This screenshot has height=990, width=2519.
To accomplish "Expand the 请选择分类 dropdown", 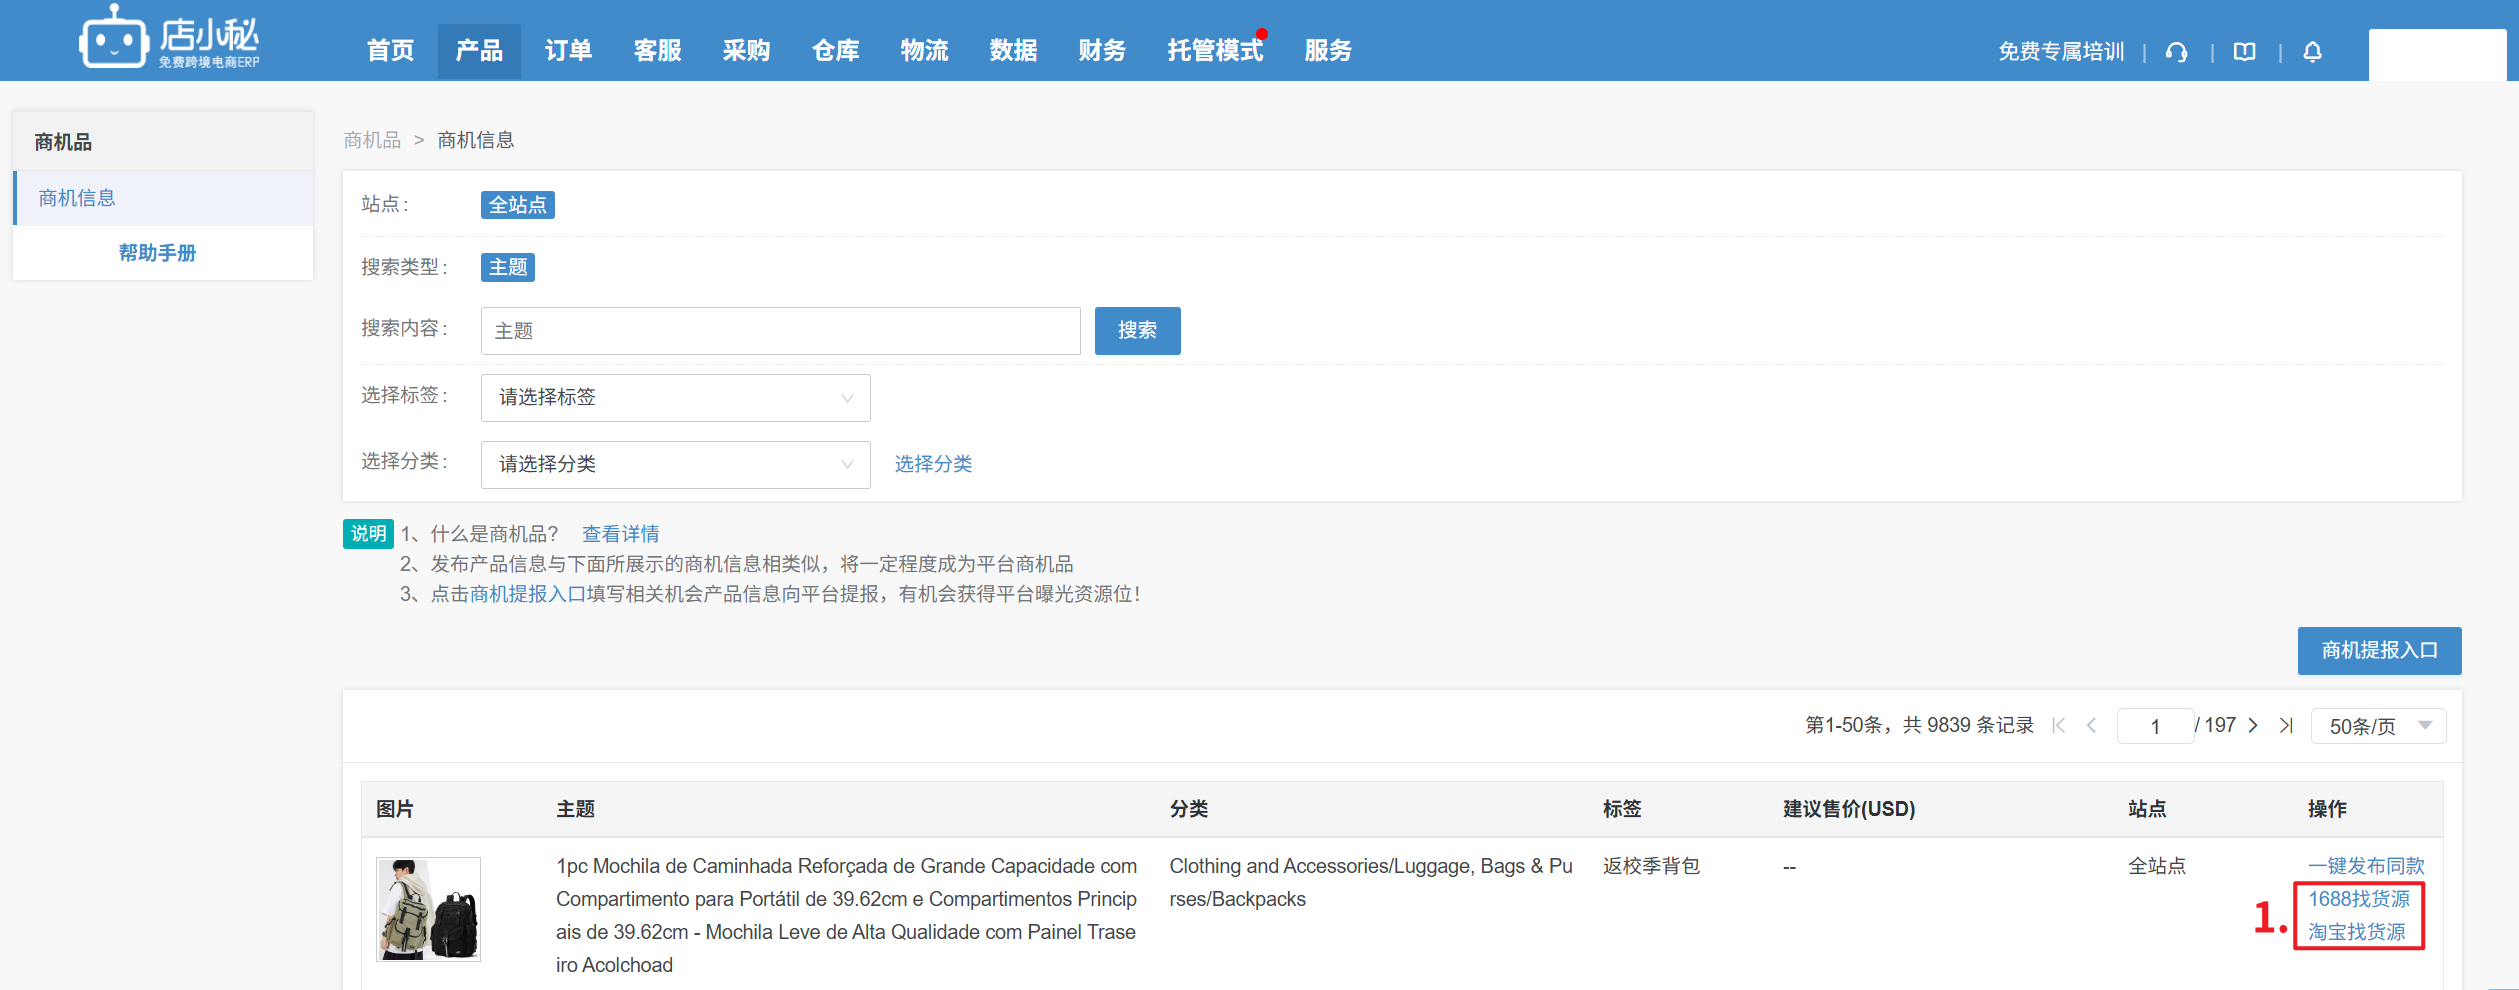I will tap(675, 465).
